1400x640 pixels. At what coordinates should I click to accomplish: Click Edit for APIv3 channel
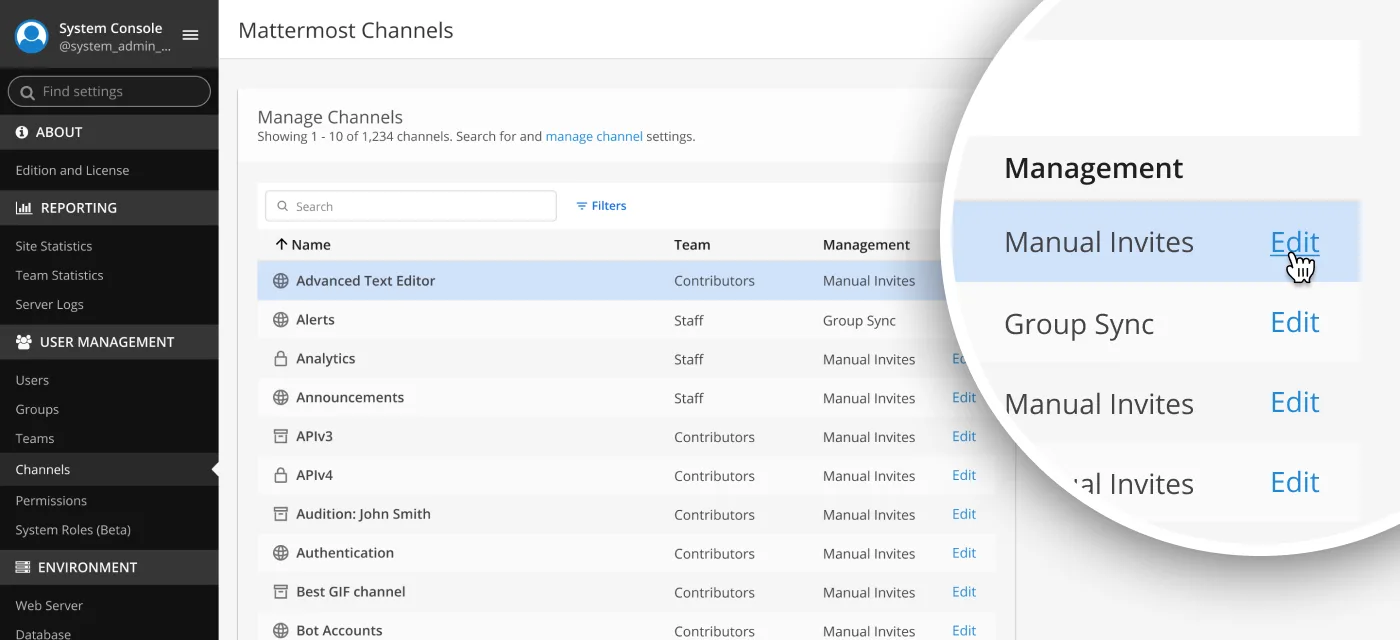pyautogui.click(x=964, y=436)
